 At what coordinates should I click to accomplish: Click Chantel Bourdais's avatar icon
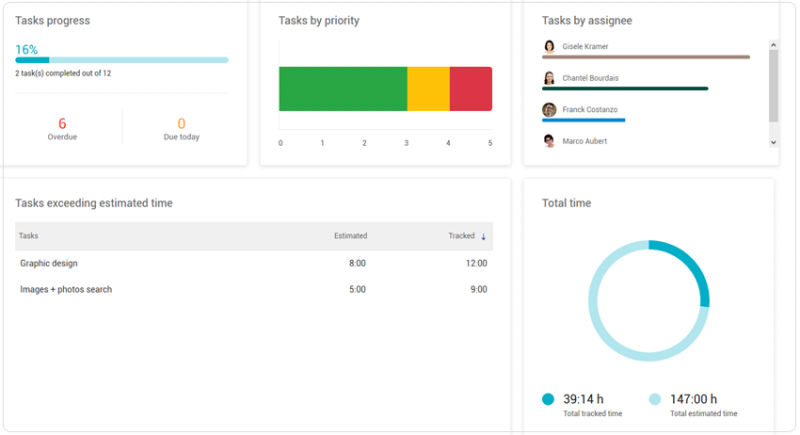pyautogui.click(x=549, y=78)
